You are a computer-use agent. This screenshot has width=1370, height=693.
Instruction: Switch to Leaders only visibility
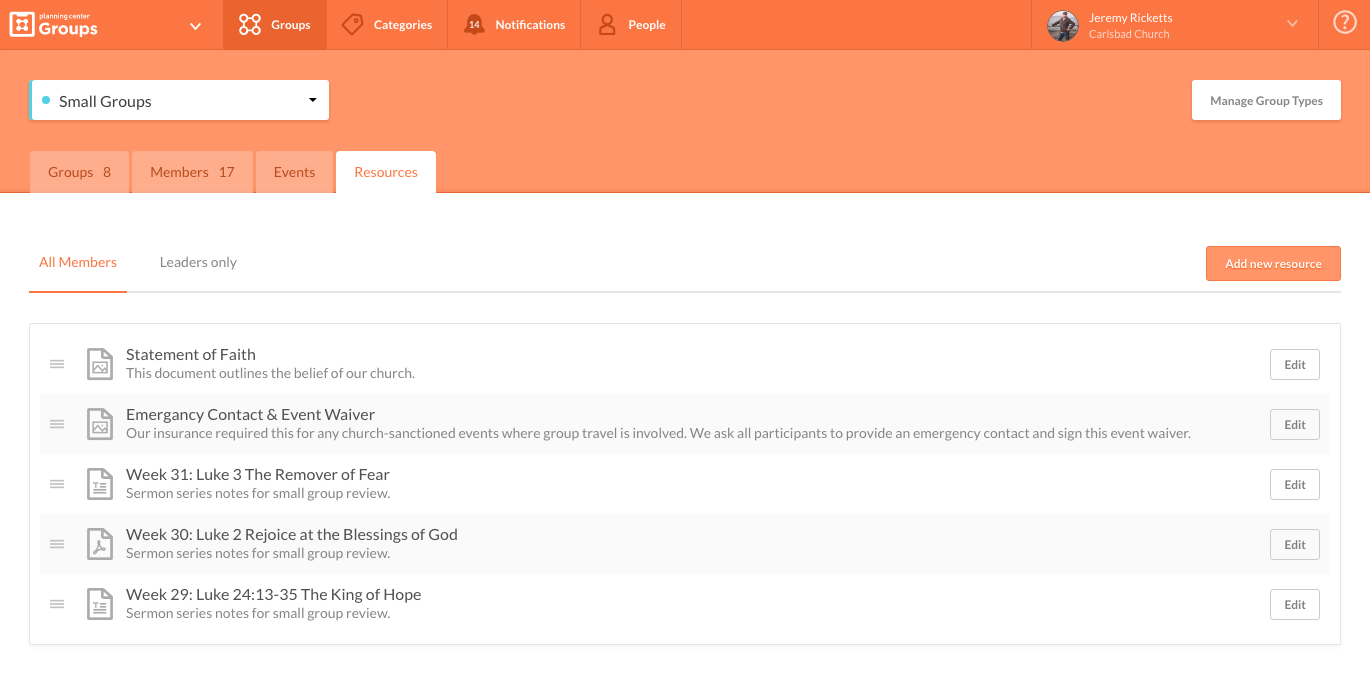coord(197,262)
